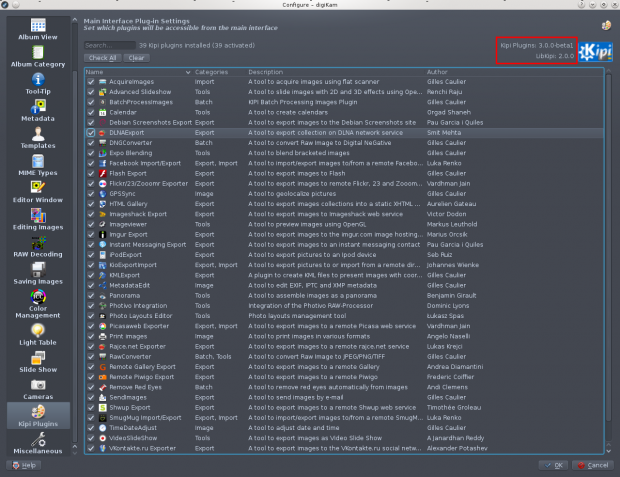Image resolution: width=620 pixels, height=477 pixels.
Task: Sort by Name column header arrow
Action: (188, 72)
